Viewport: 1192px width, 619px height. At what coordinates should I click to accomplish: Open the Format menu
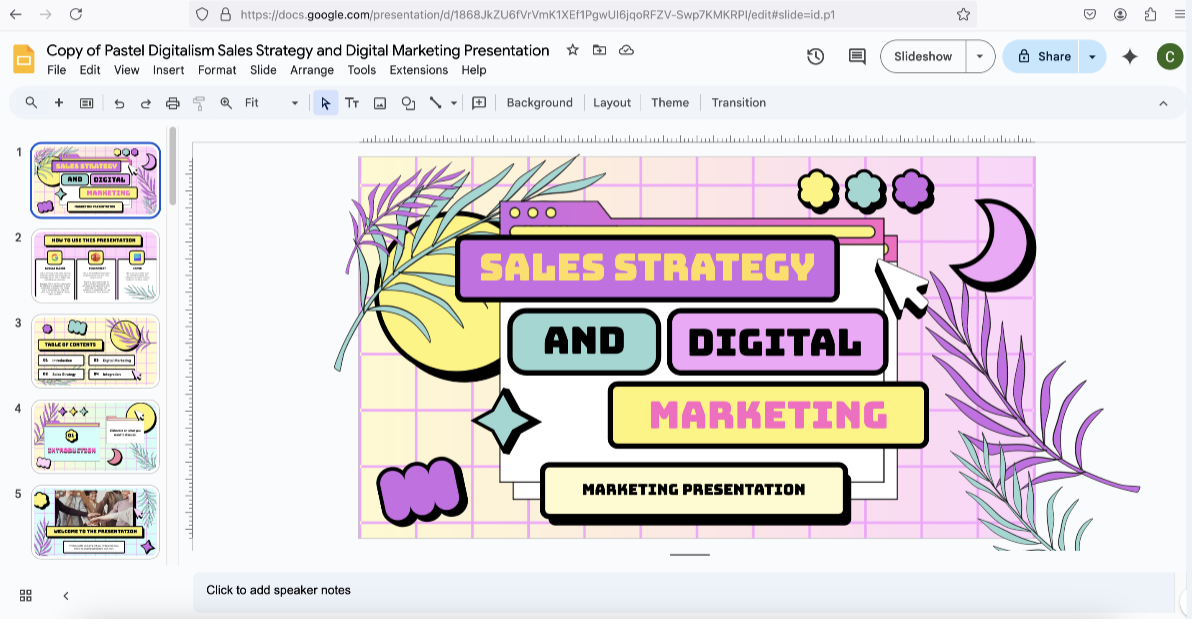217,70
